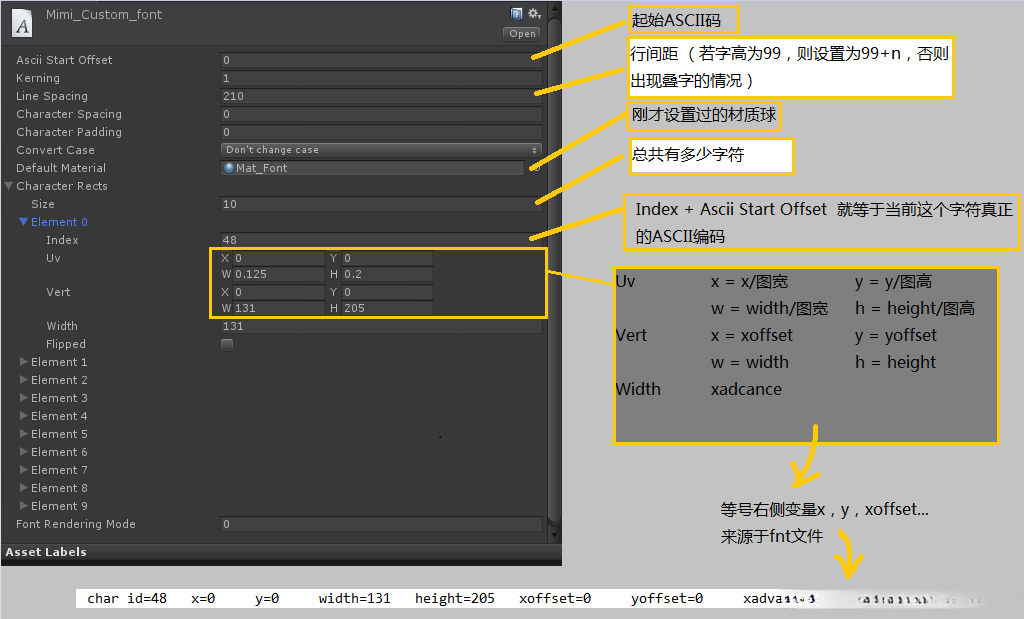Edit the Vert H field showing 205
The image size is (1024, 619).
pyautogui.click(x=387, y=308)
